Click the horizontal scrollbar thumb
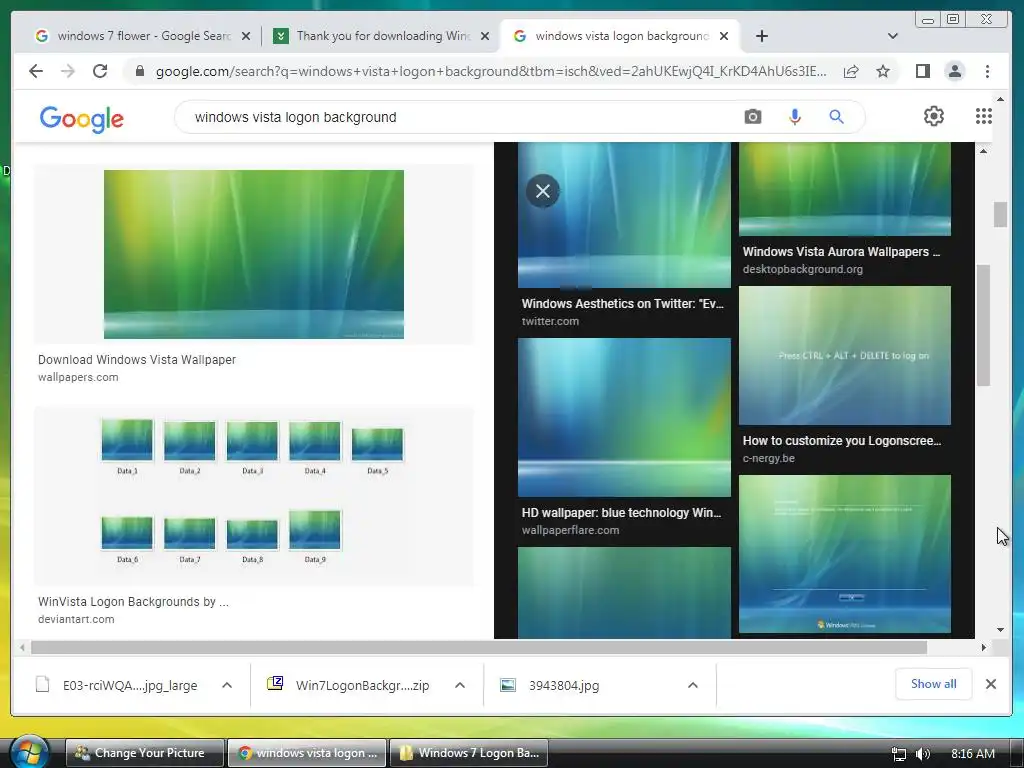 (479, 647)
